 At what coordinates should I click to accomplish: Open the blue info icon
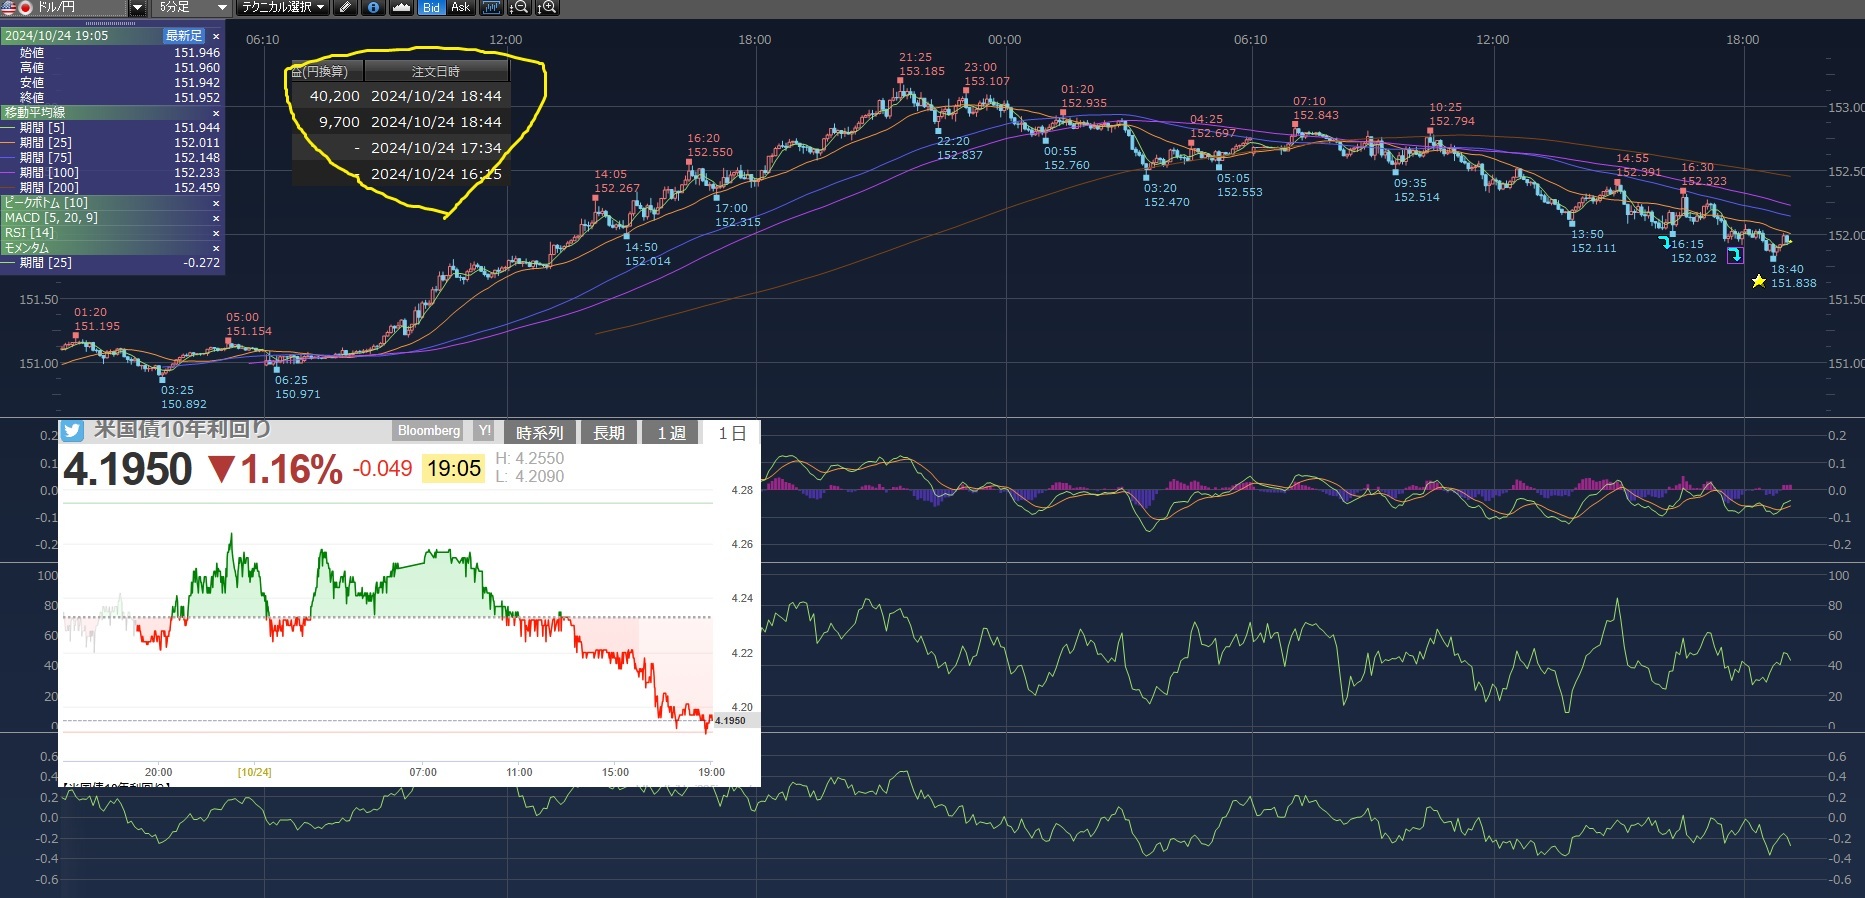click(373, 8)
